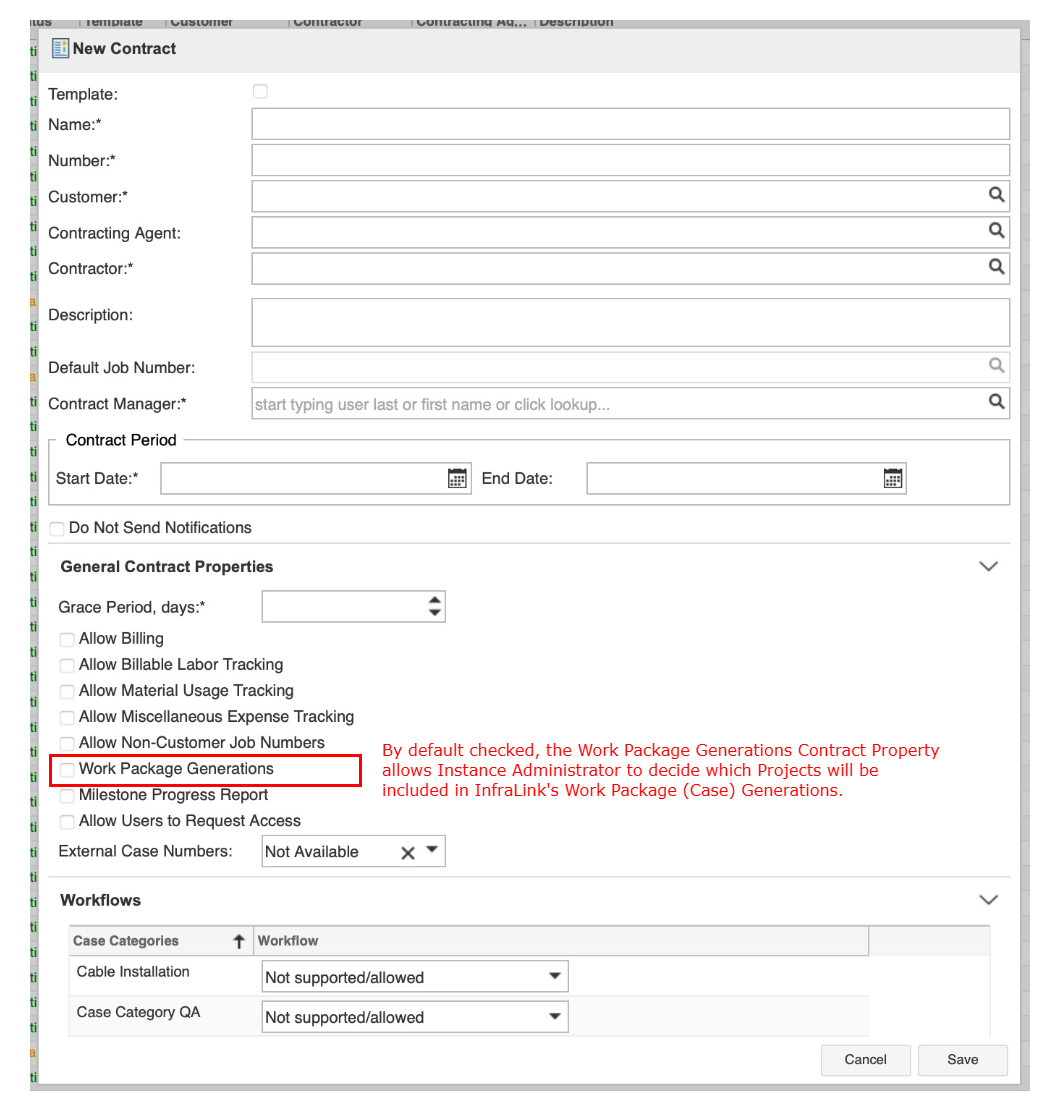The width and height of the screenshot is (1050, 1110).
Task: Increase the Grace Period days value
Action: [x=434, y=600]
